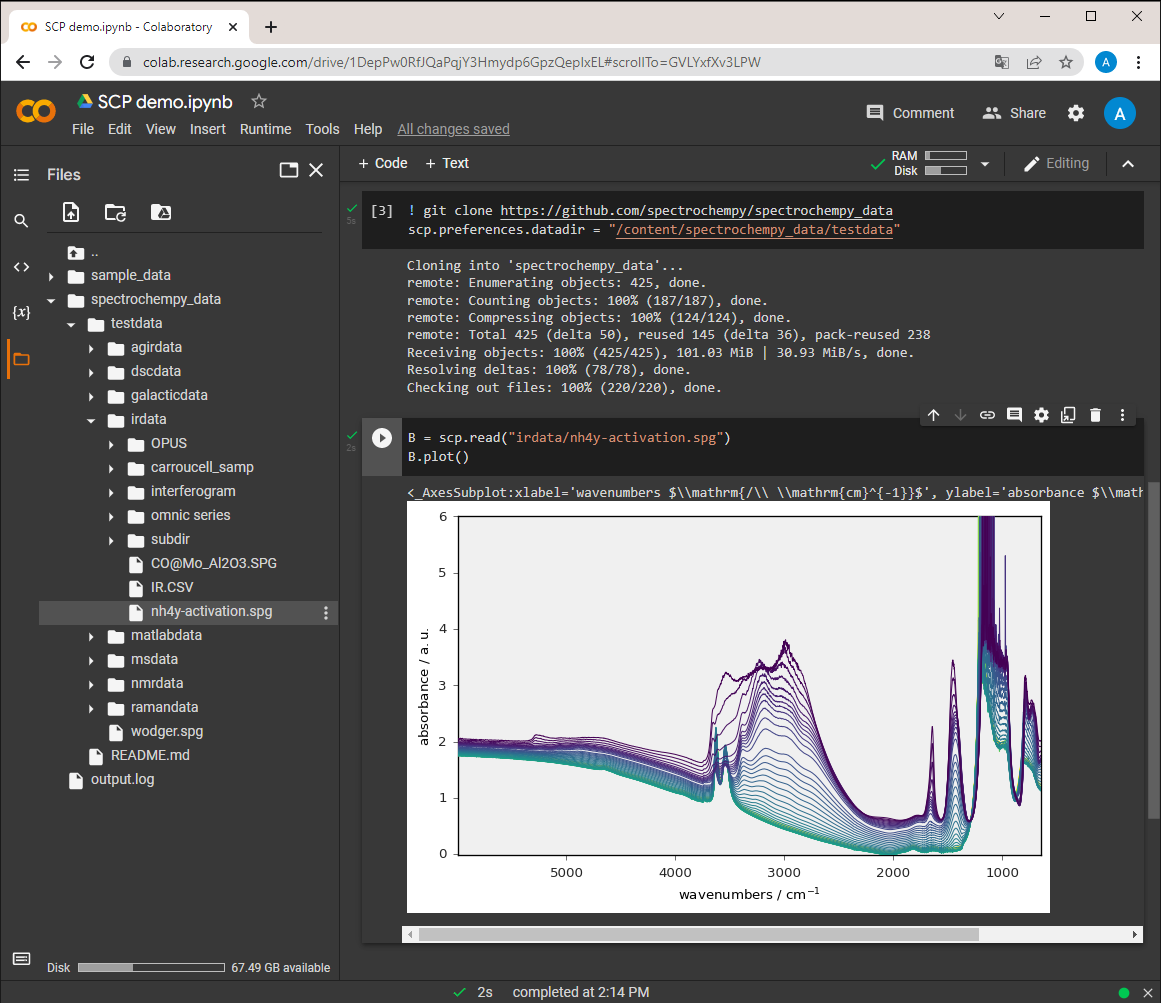Click the Mount Drive icon
Screen dimensions: 1161x1003
click(161, 213)
